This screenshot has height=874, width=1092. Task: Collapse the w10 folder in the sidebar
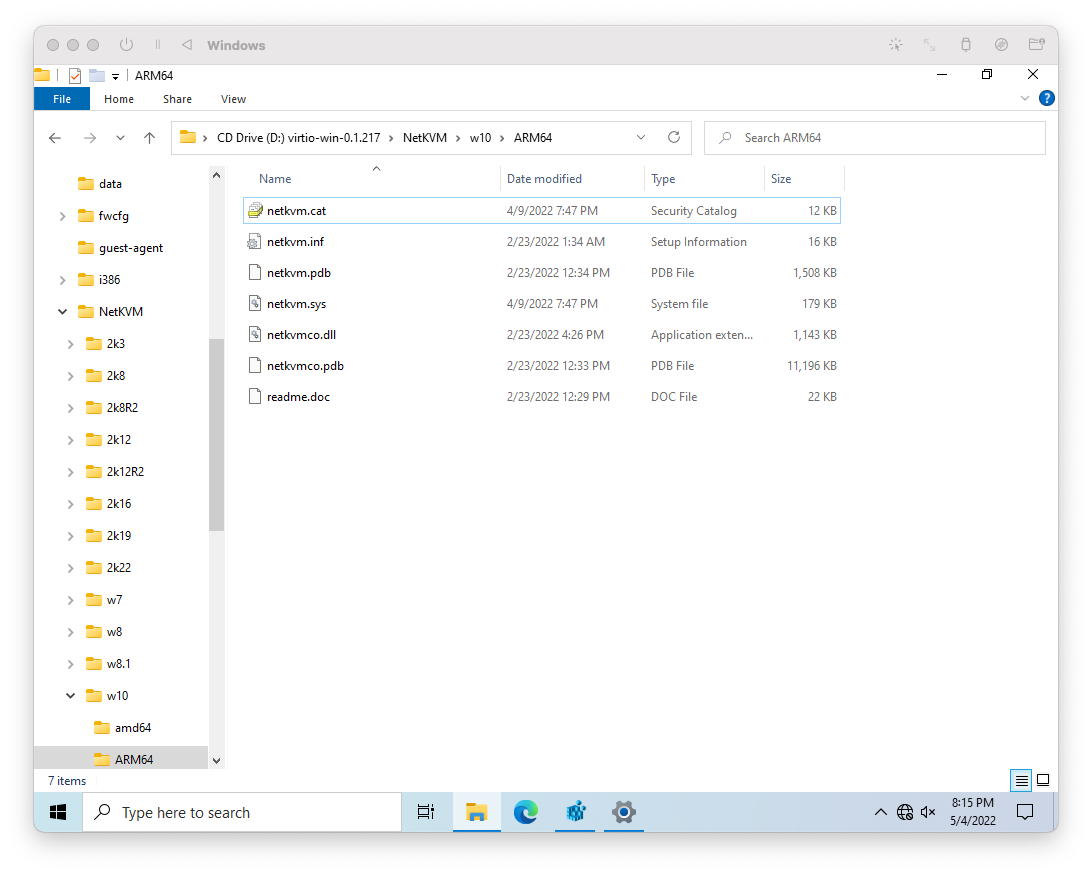click(69, 695)
